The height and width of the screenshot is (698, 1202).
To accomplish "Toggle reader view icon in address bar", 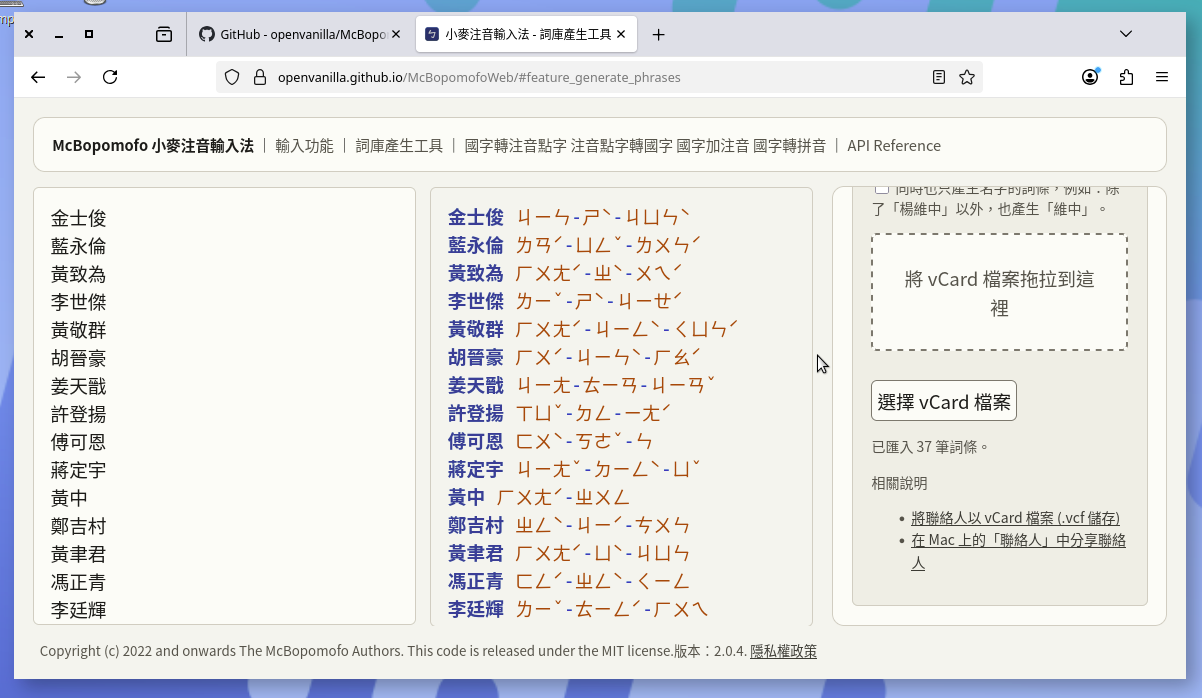I will pos(938,77).
